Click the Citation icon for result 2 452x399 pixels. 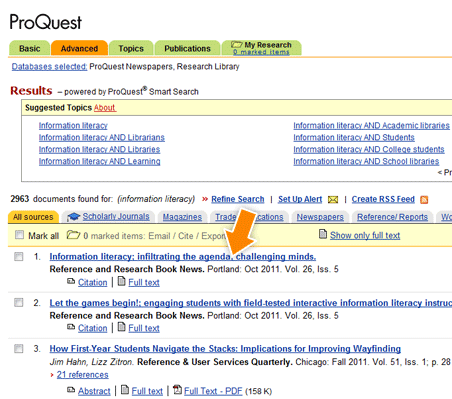(x=71, y=327)
